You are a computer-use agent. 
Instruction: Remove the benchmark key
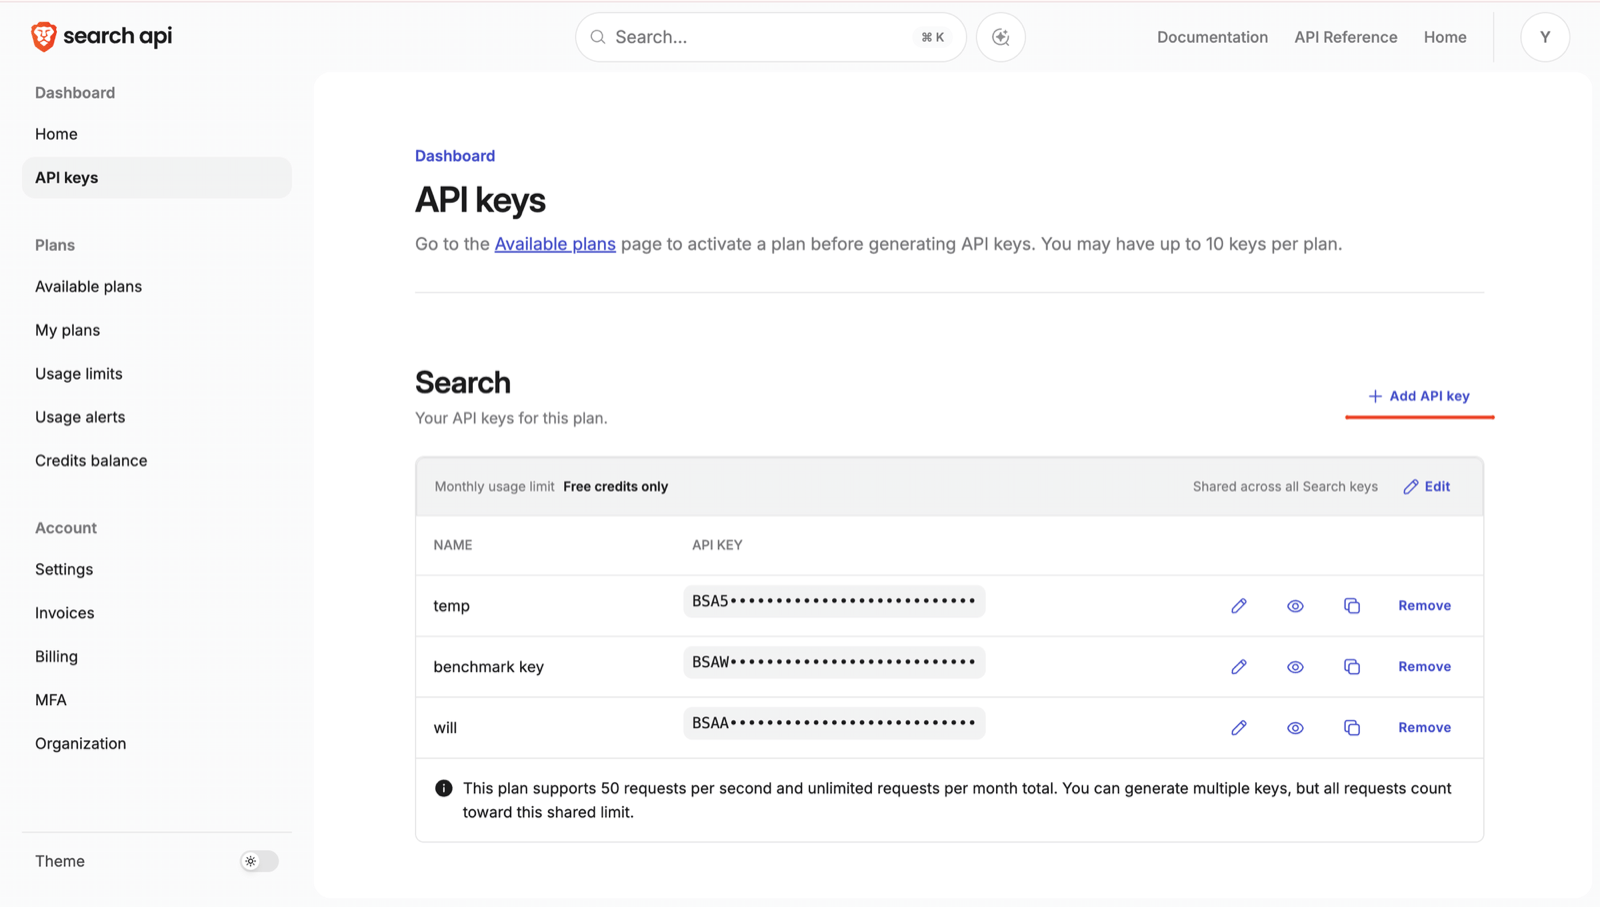[1424, 667]
